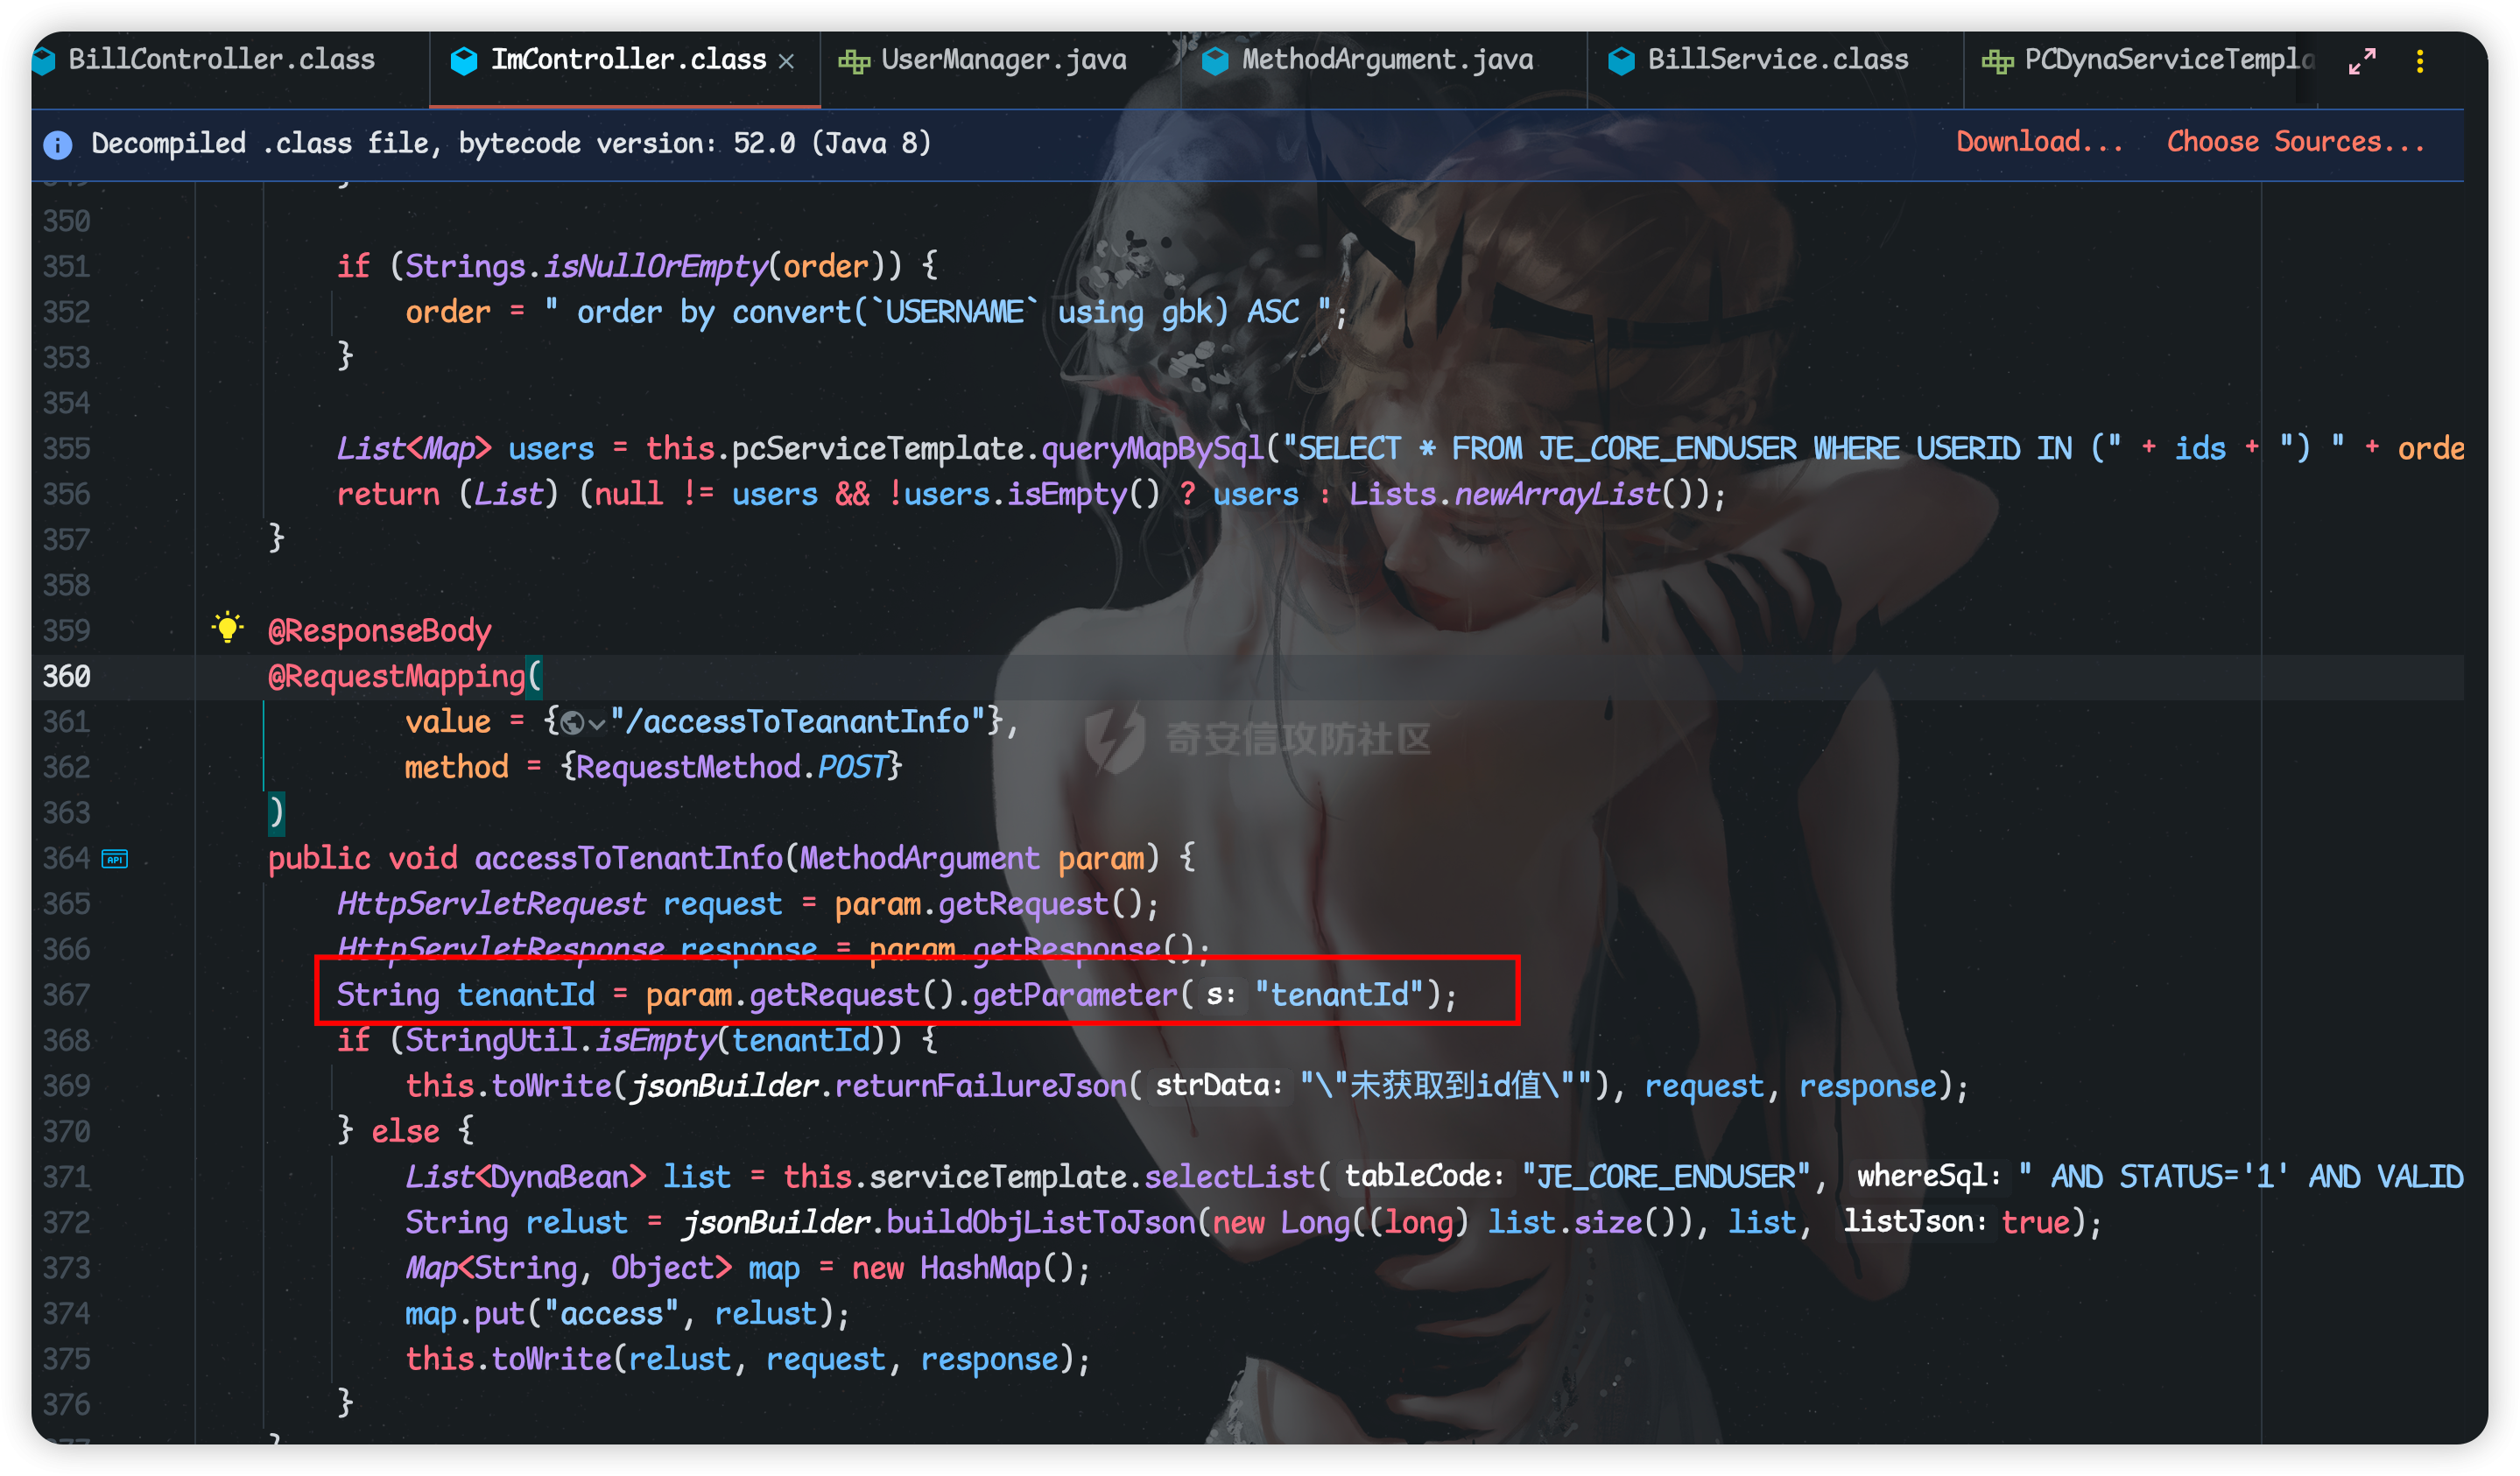Image resolution: width=2520 pixels, height=1476 pixels.
Task: Click the globe URL icon before /accessToTeanantInfo
Action: [573, 723]
